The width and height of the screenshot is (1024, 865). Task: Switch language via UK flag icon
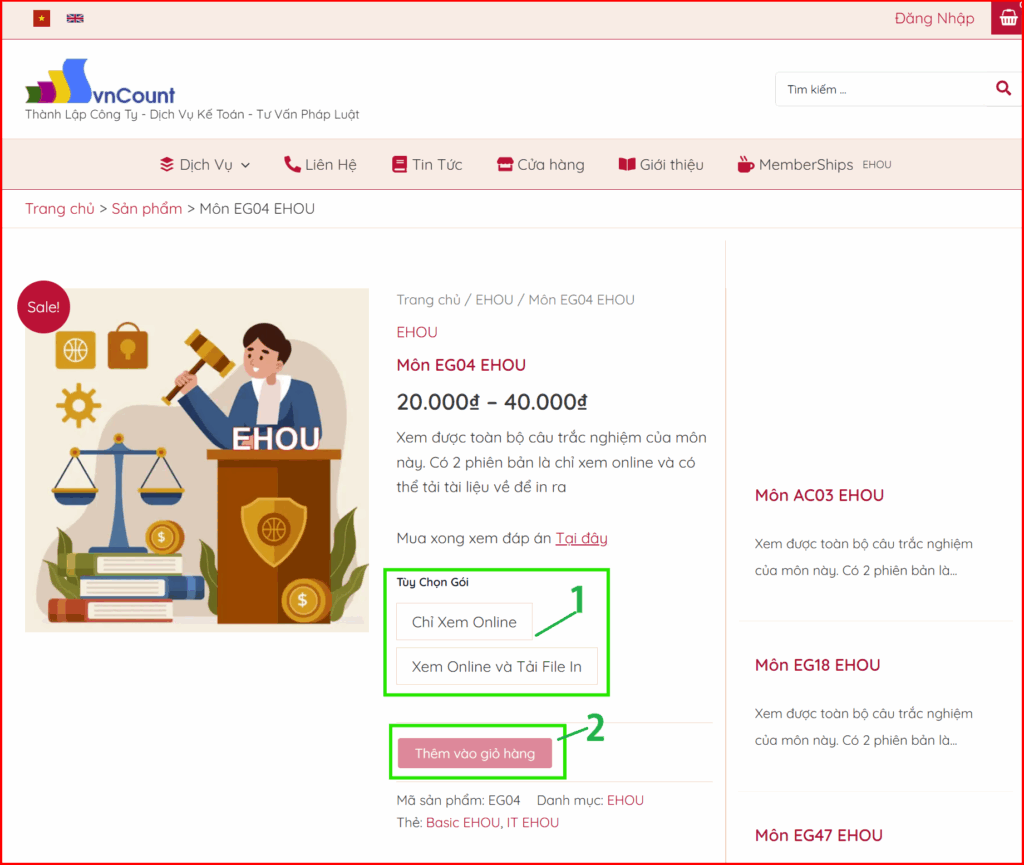point(75,18)
